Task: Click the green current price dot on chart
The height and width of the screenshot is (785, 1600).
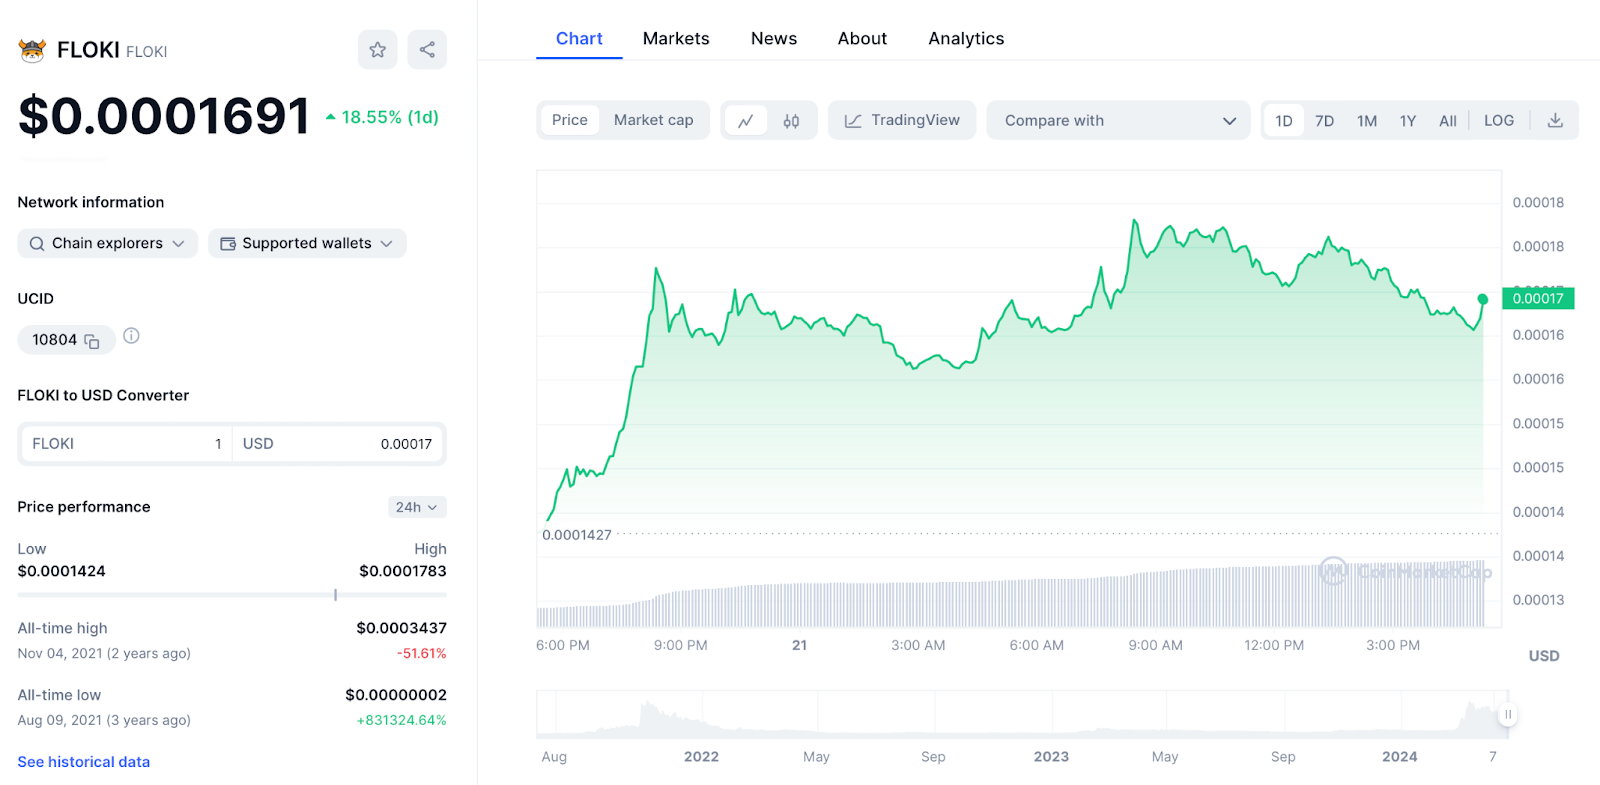Action: coord(1482,299)
